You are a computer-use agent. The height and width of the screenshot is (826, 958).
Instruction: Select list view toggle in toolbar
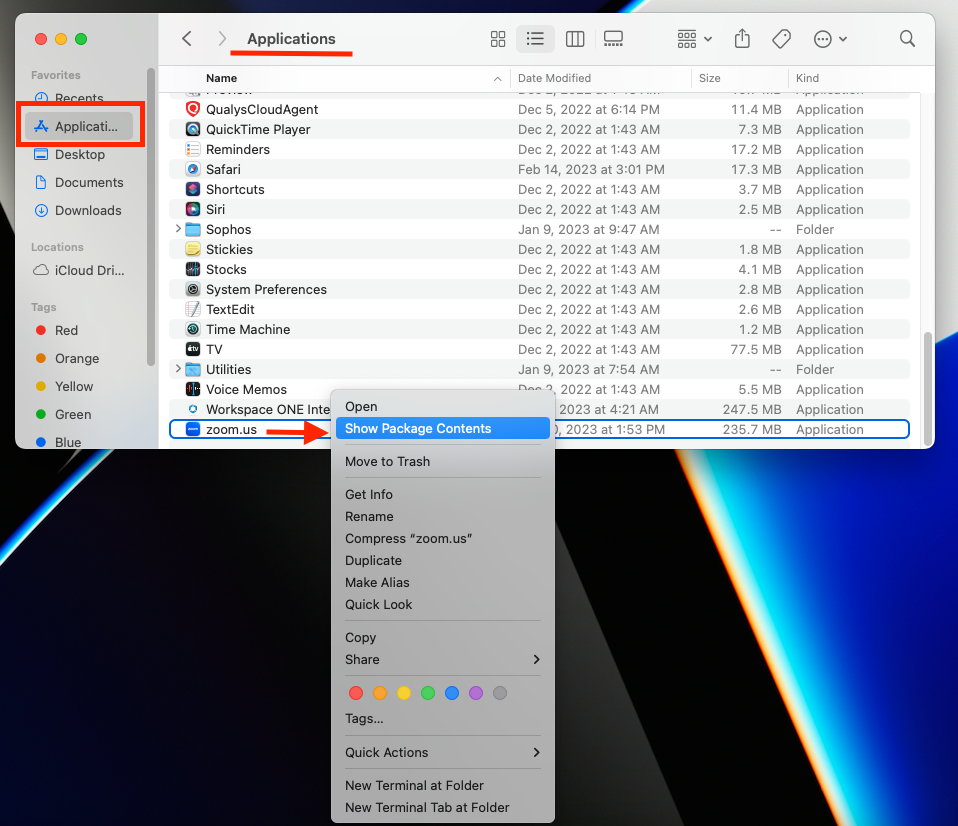(x=536, y=39)
